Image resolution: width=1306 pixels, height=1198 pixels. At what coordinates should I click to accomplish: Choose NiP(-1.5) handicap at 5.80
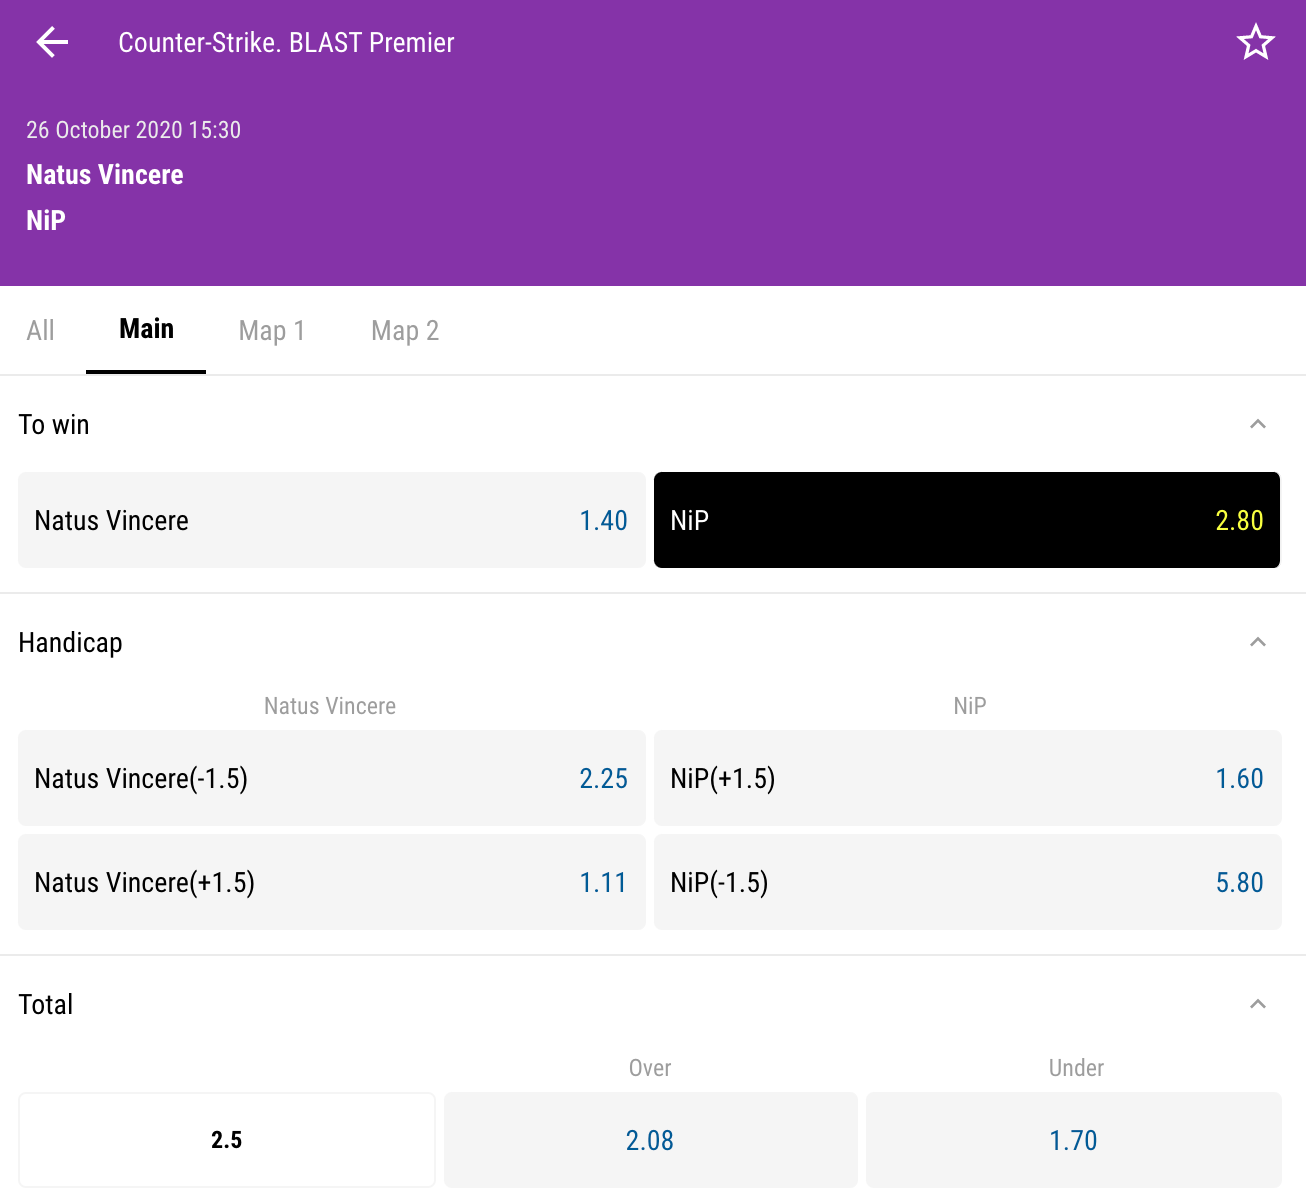967,882
